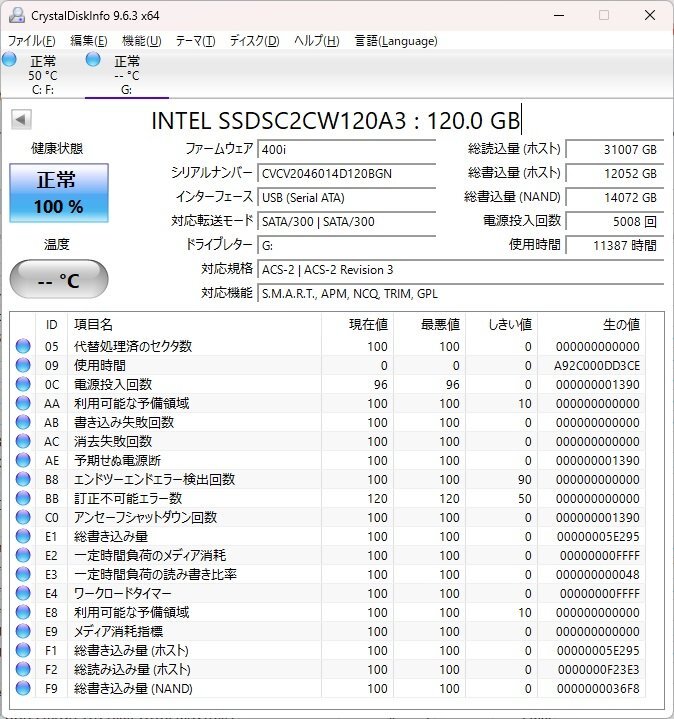This screenshot has height=719, width=674.
Task: Click blue status icon for row AC
Action: [23, 442]
